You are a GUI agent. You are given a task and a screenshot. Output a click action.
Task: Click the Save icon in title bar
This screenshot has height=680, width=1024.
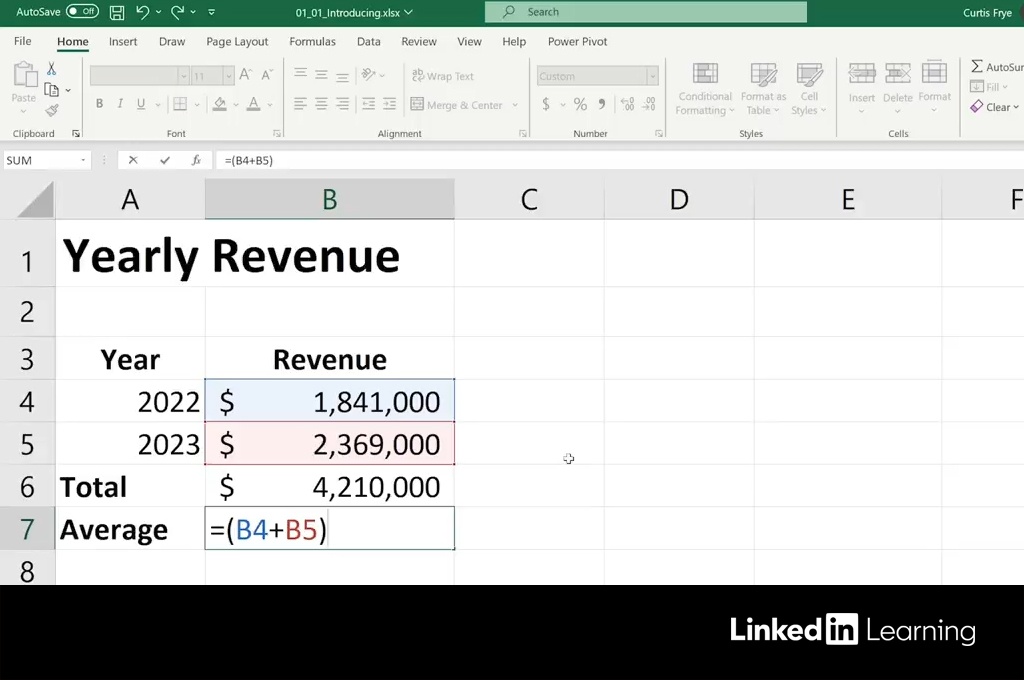point(117,12)
